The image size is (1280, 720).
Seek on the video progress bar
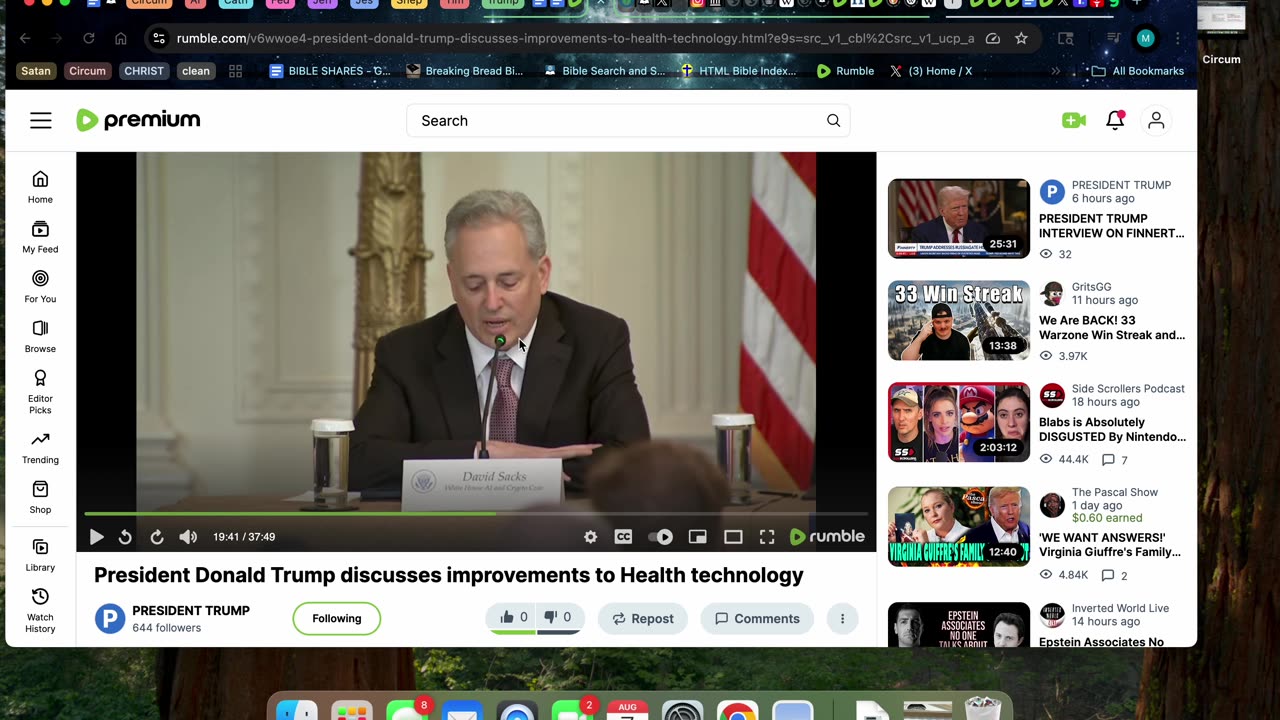[476, 514]
